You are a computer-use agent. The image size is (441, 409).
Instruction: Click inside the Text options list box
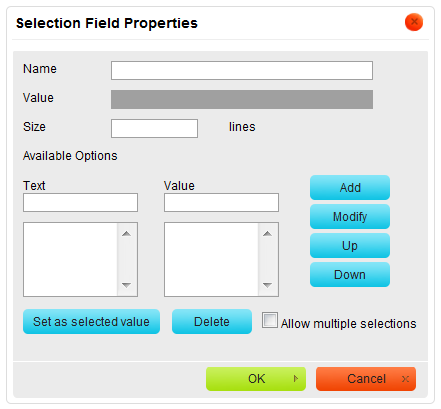click(x=71, y=259)
